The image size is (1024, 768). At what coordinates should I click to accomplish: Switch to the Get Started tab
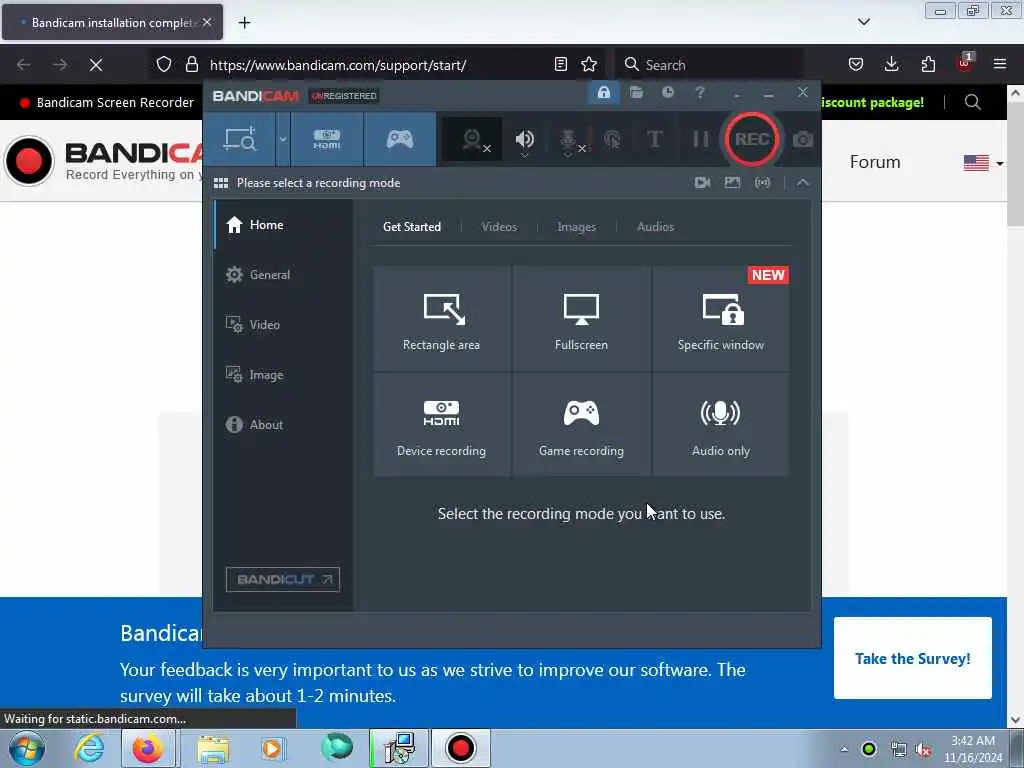[x=411, y=227]
